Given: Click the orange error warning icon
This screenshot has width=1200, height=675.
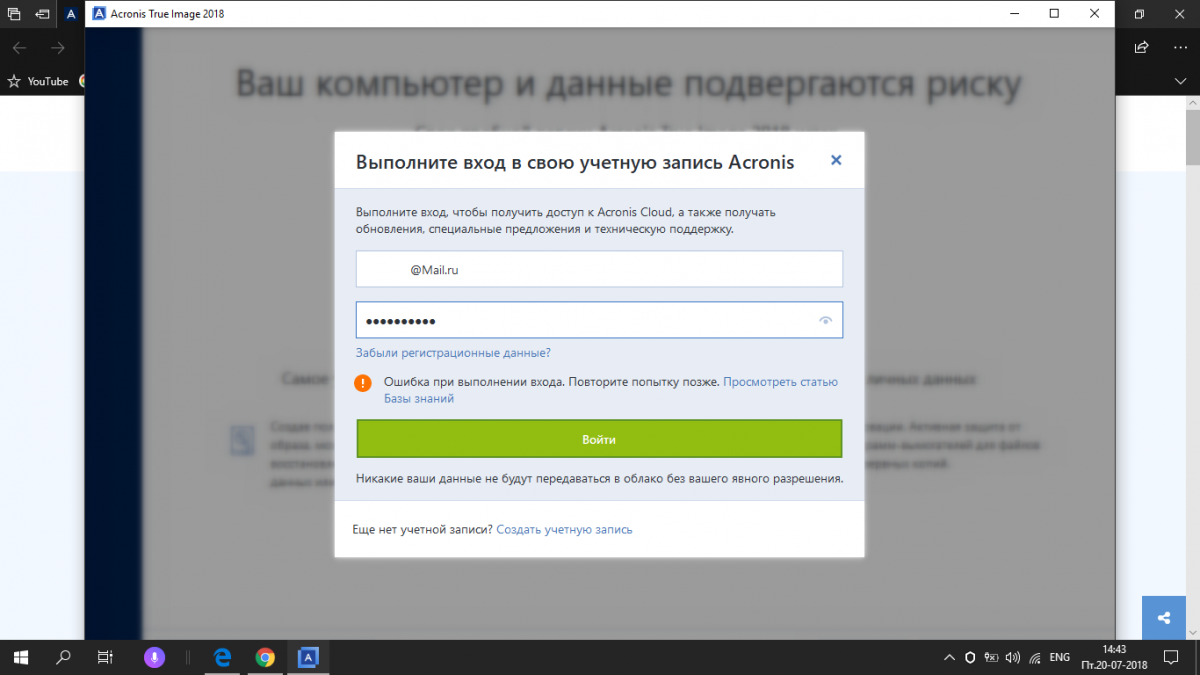Looking at the screenshot, I should point(364,382).
